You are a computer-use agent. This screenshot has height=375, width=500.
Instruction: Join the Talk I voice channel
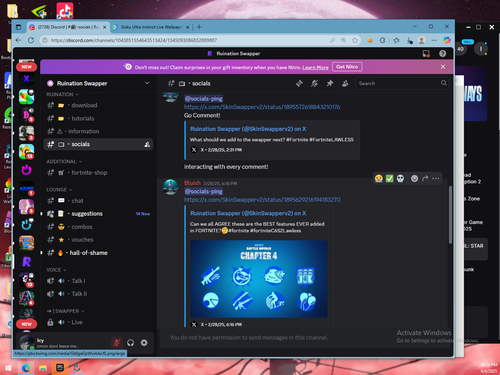98,281
